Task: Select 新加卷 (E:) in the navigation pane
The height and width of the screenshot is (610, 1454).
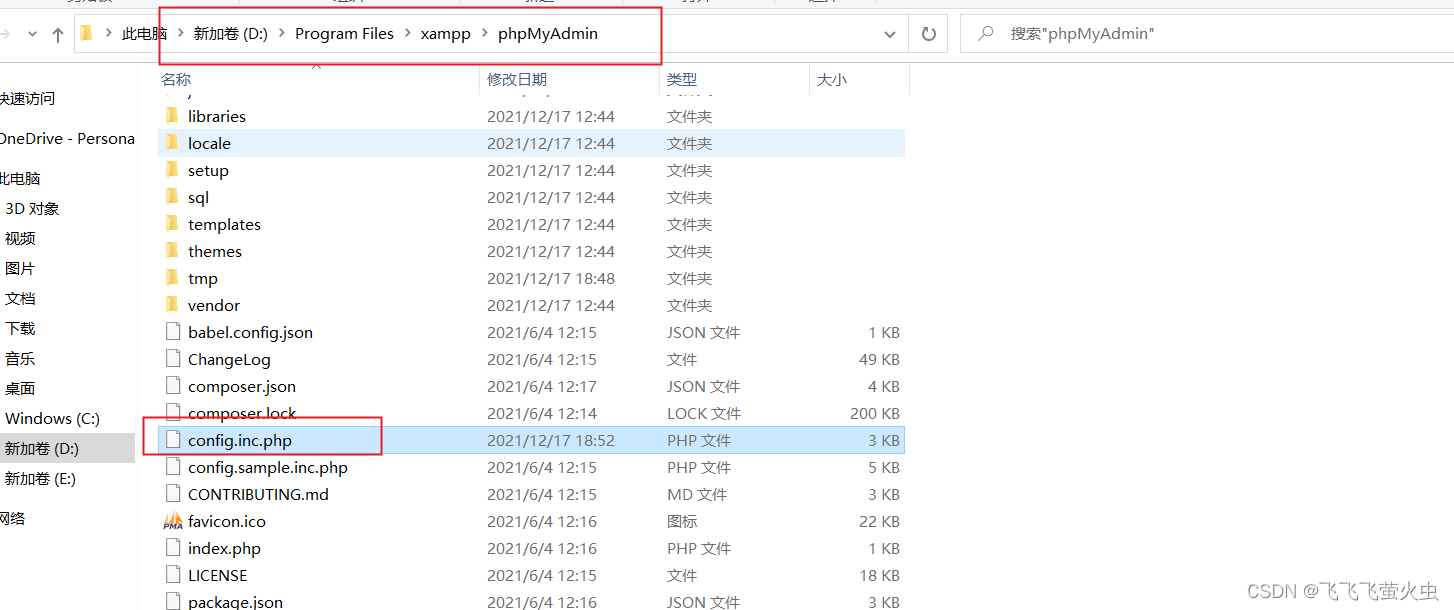Action: pos(40,479)
